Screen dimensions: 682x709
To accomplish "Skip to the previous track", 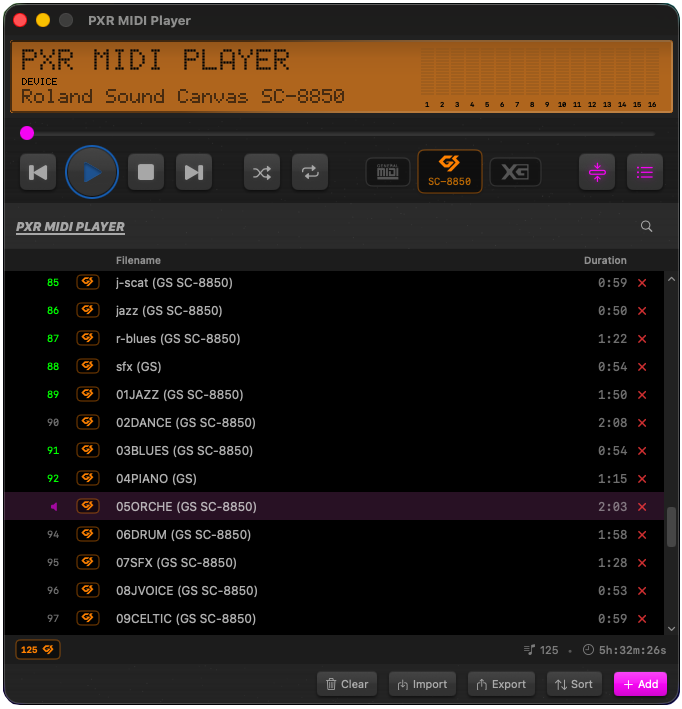I will tap(38, 173).
